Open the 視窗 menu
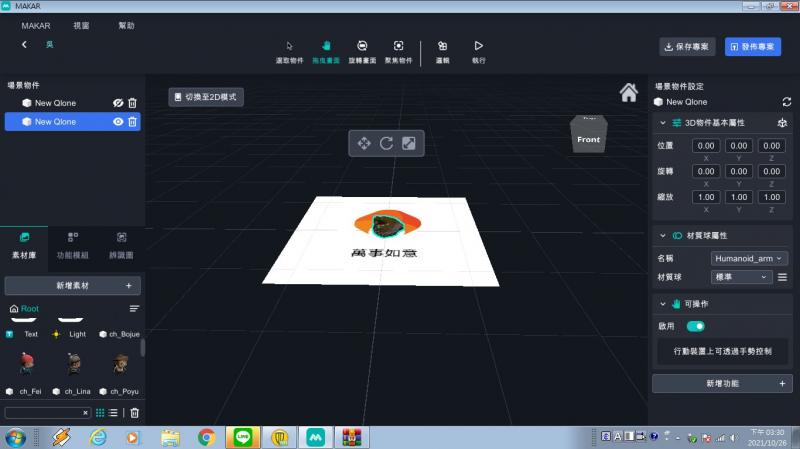This screenshot has width=800, height=449. click(x=81, y=25)
